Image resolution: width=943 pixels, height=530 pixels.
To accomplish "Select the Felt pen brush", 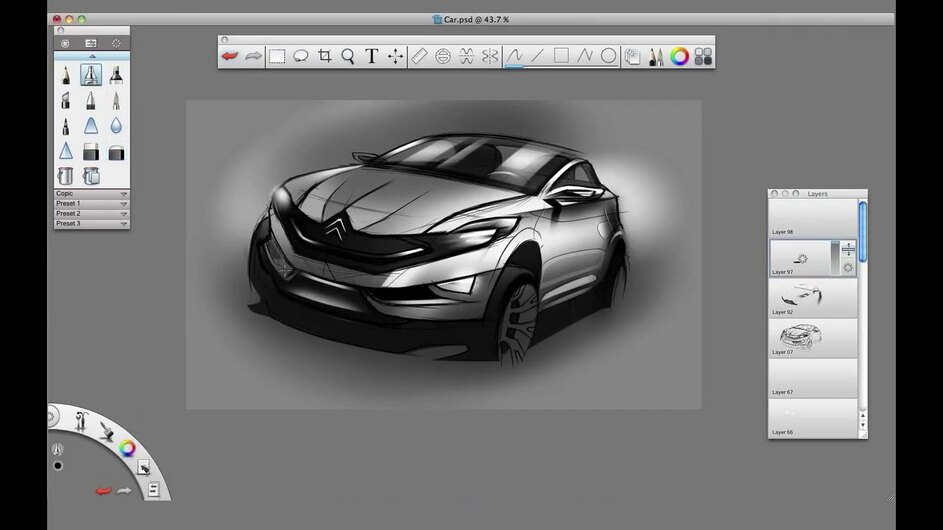I will pos(66,126).
